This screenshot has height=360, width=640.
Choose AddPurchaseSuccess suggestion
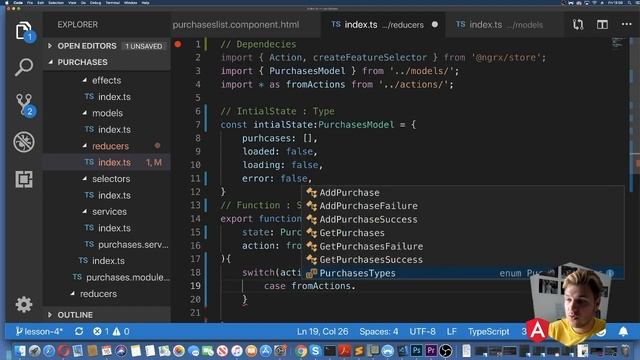pos(462,219)
